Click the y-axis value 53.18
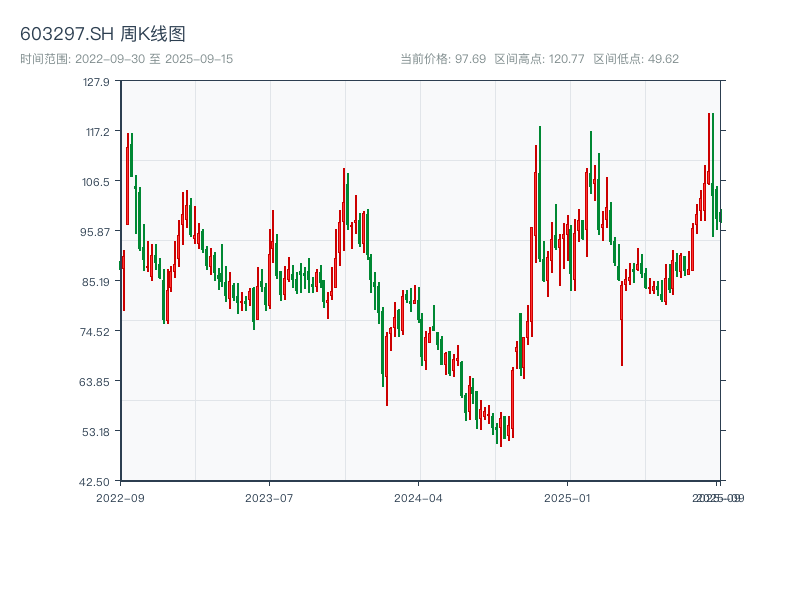 point(96,432)
